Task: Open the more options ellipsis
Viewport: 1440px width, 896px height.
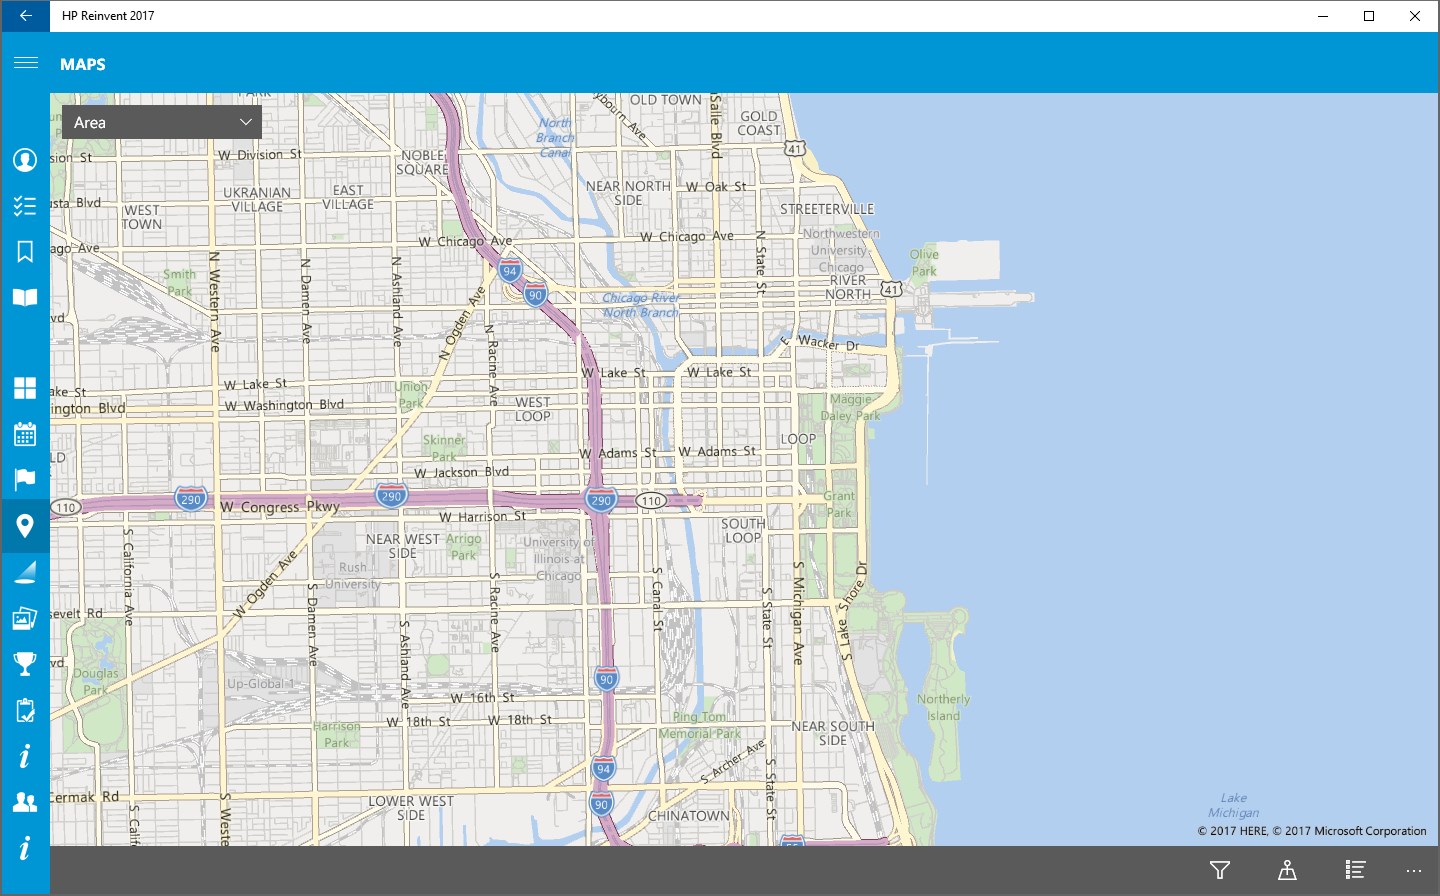Action: [1413, 871]
